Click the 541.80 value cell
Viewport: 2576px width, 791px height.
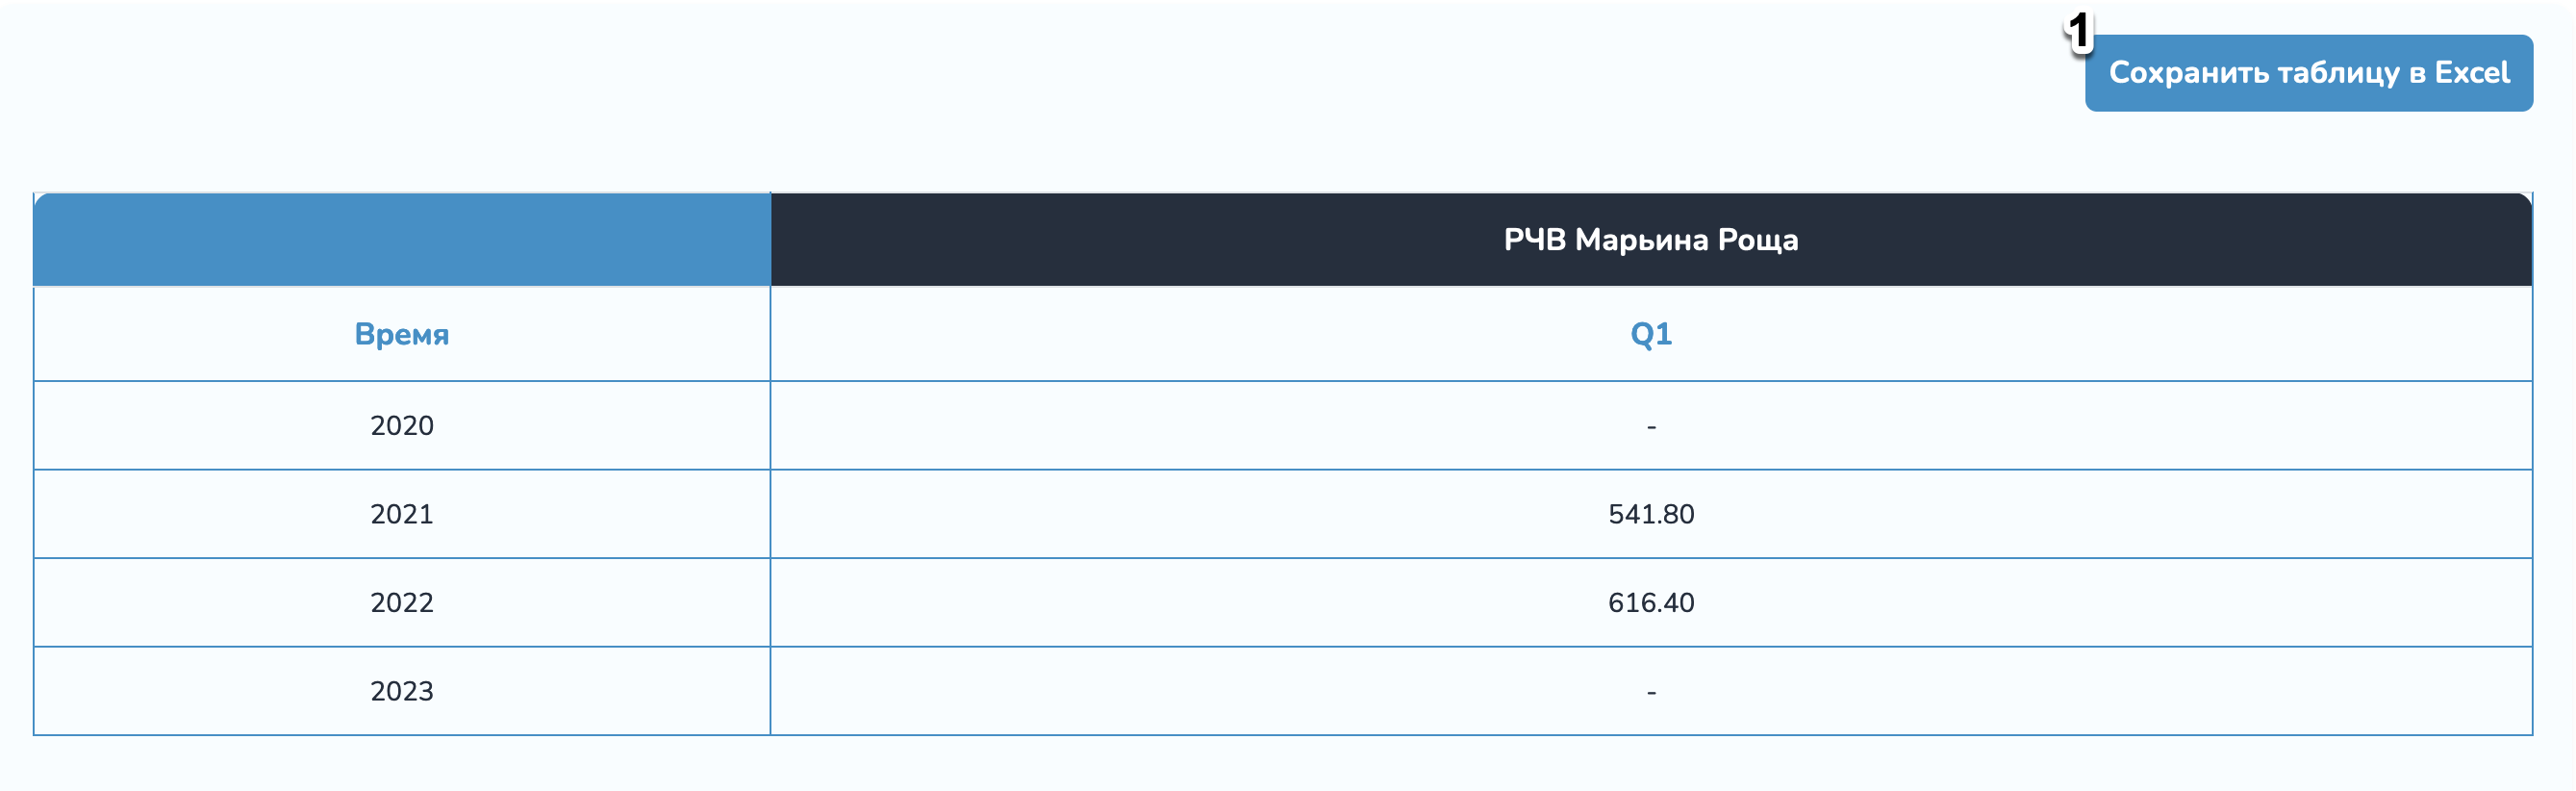click(x=1650, y=514)
